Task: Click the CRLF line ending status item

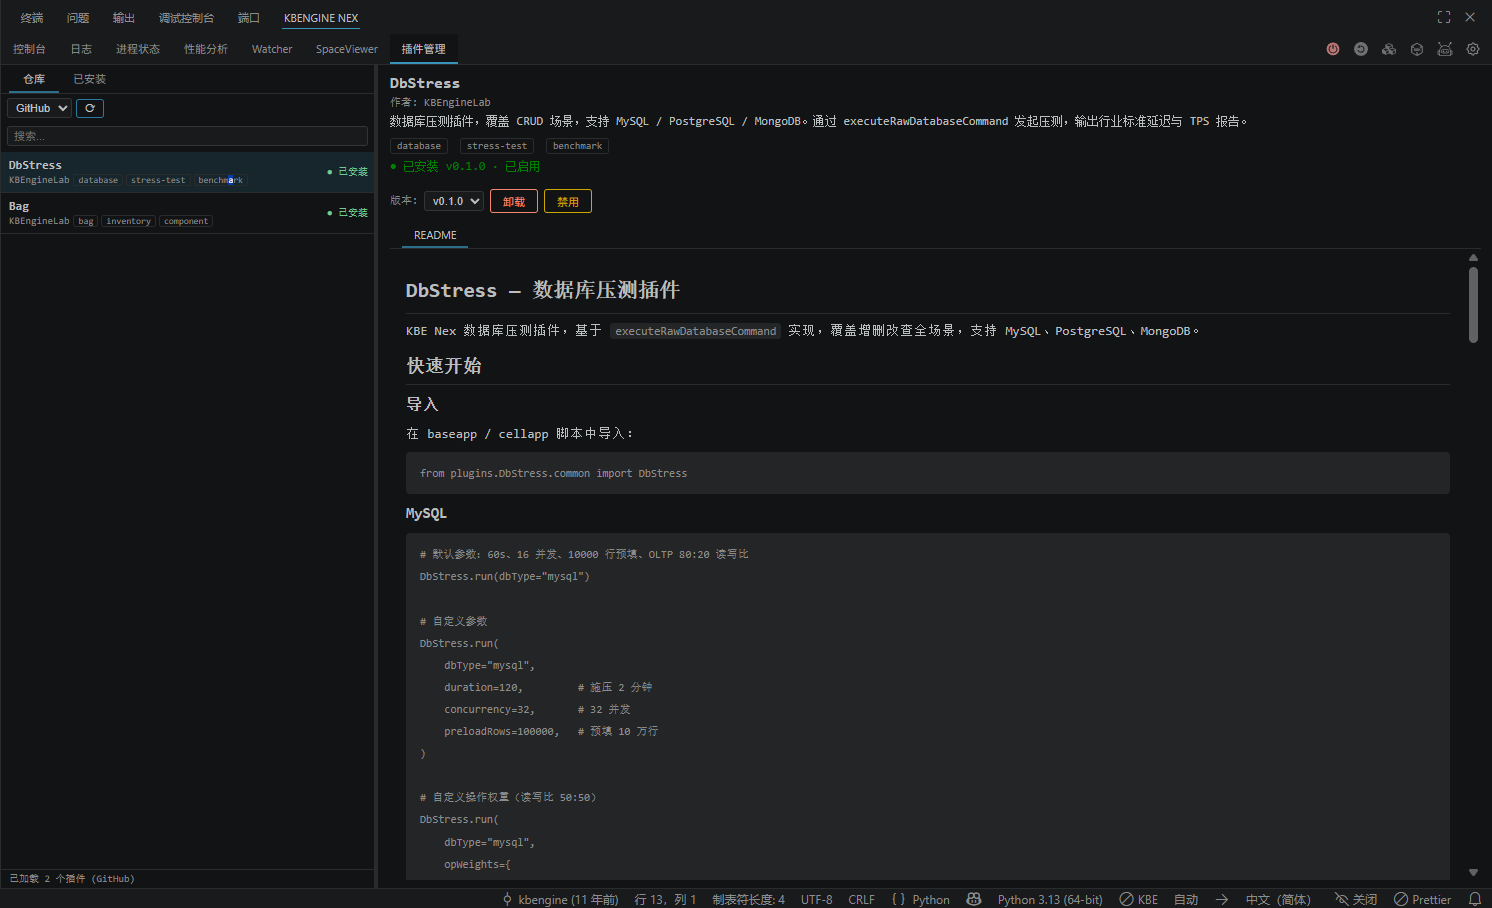Action: pos(862,899)
